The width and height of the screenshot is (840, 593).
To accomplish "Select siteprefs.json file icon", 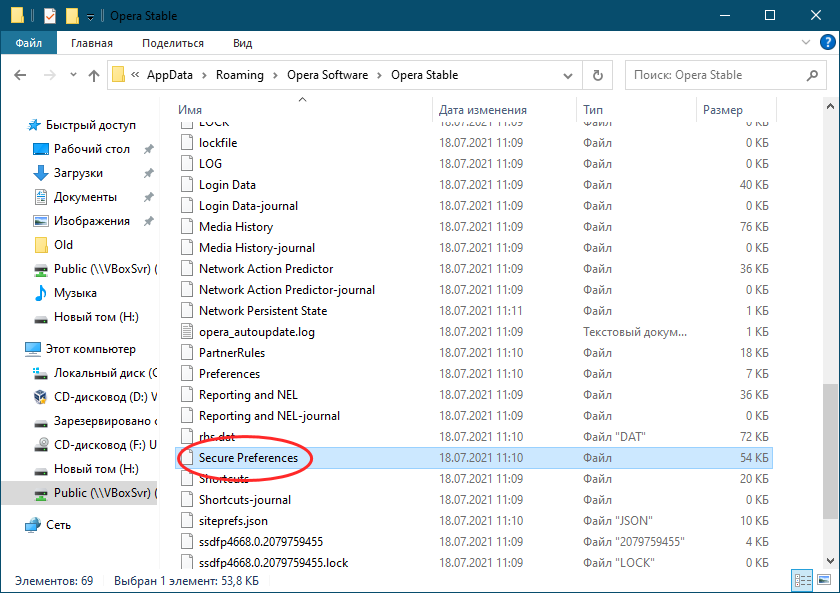I will click(x=186, y=521).
